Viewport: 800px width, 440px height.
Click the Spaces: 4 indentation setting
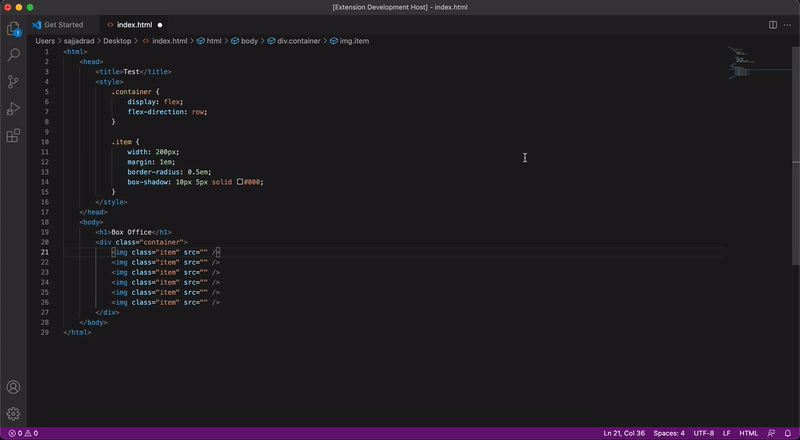669,433
